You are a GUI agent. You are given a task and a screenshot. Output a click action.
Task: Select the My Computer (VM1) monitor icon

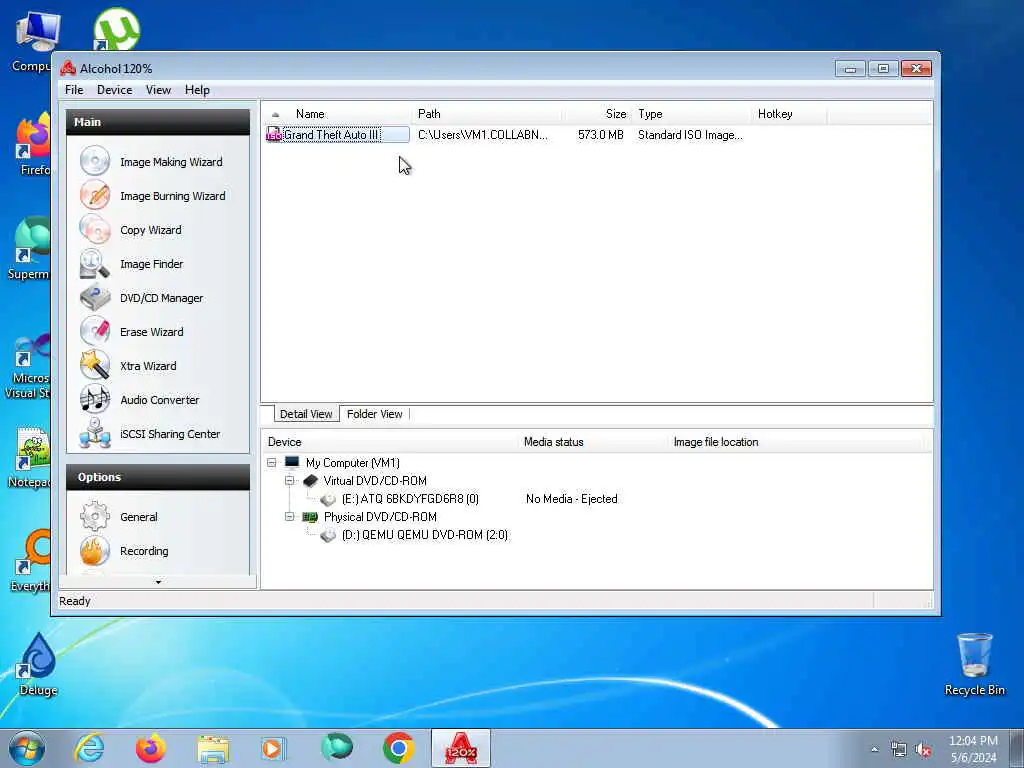pyautogui.click(x=292, y=462)
